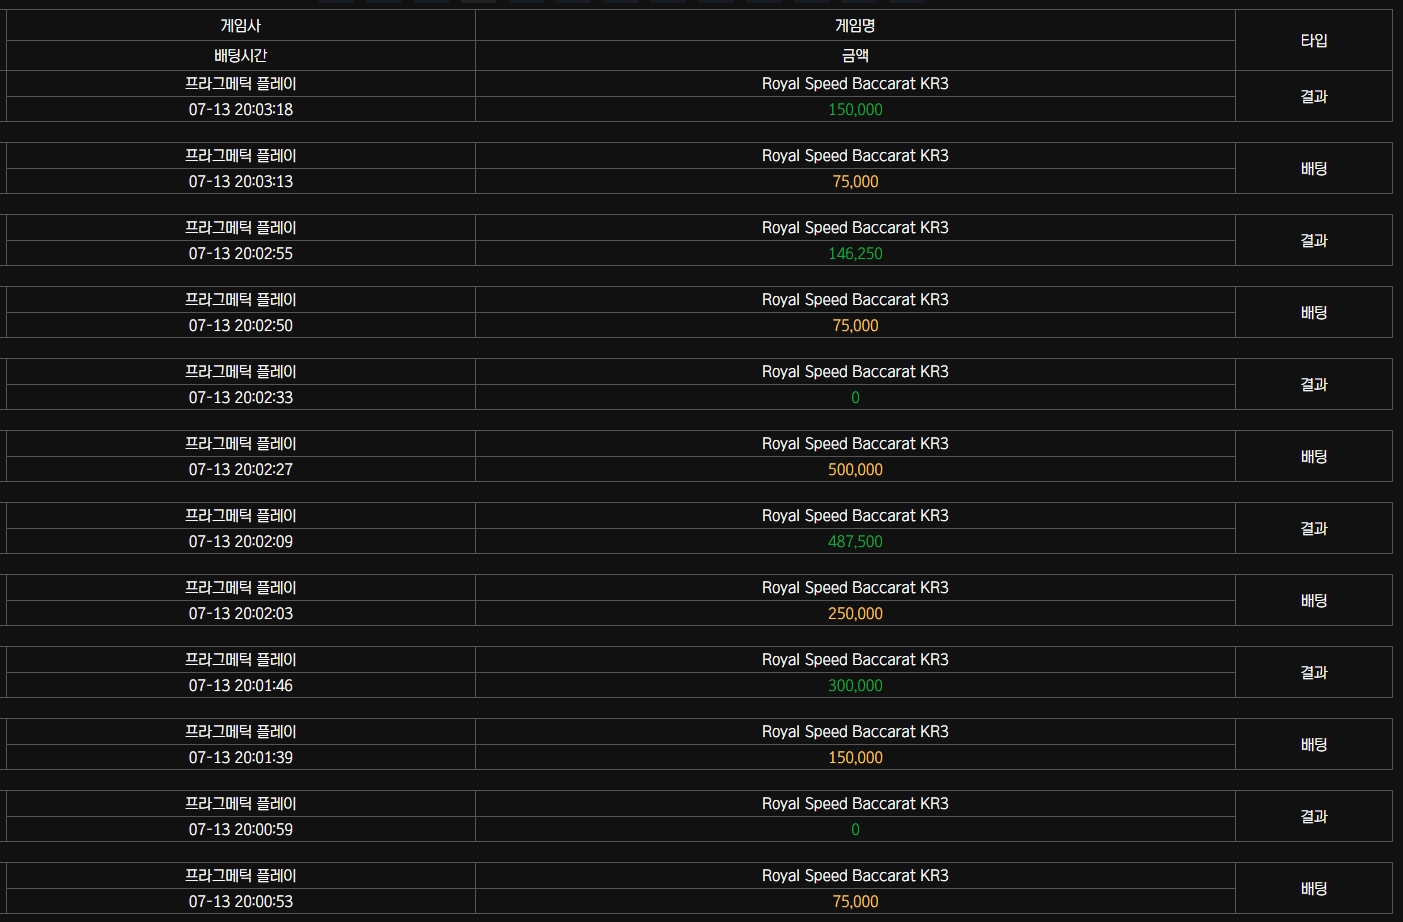The image size is (1403, 922).
Task: Click 프라그메틱 플레이 above 20:01:46
Action: tap(241, 660)
